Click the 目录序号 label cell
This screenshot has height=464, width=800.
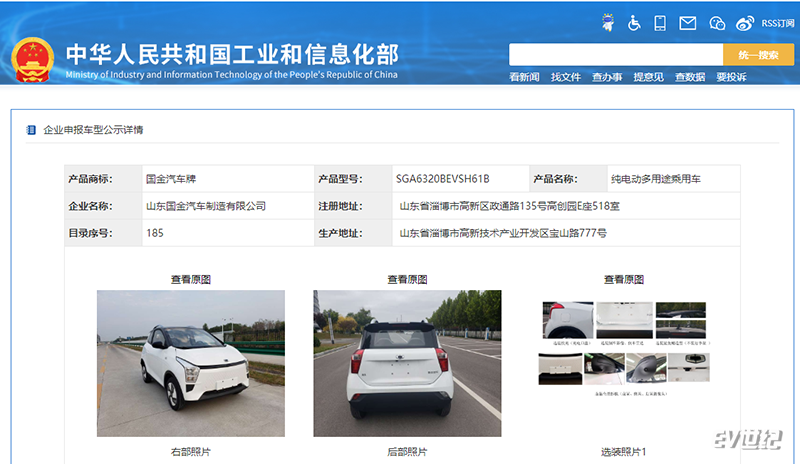coord(103,233)
